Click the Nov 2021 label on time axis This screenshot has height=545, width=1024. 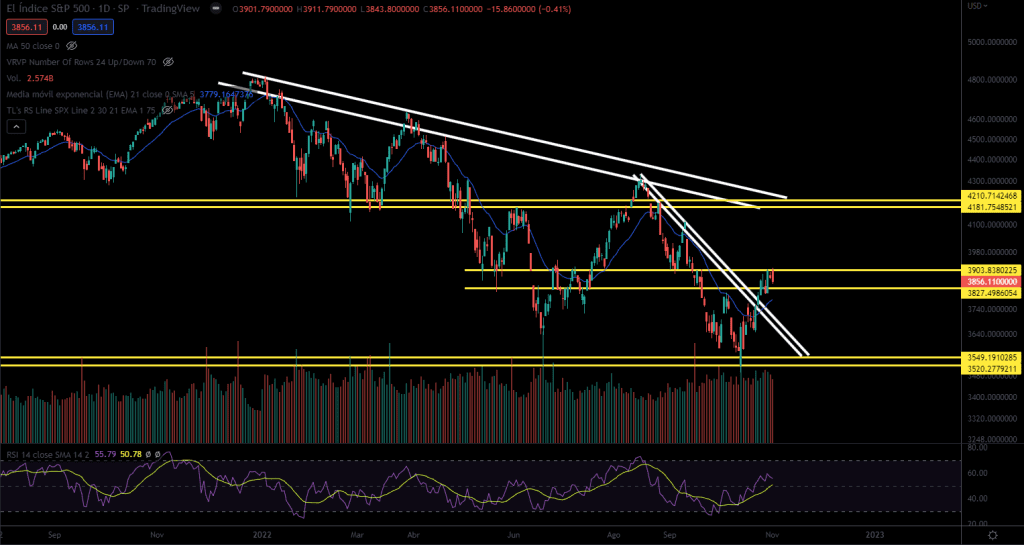[x=157, y=534]
